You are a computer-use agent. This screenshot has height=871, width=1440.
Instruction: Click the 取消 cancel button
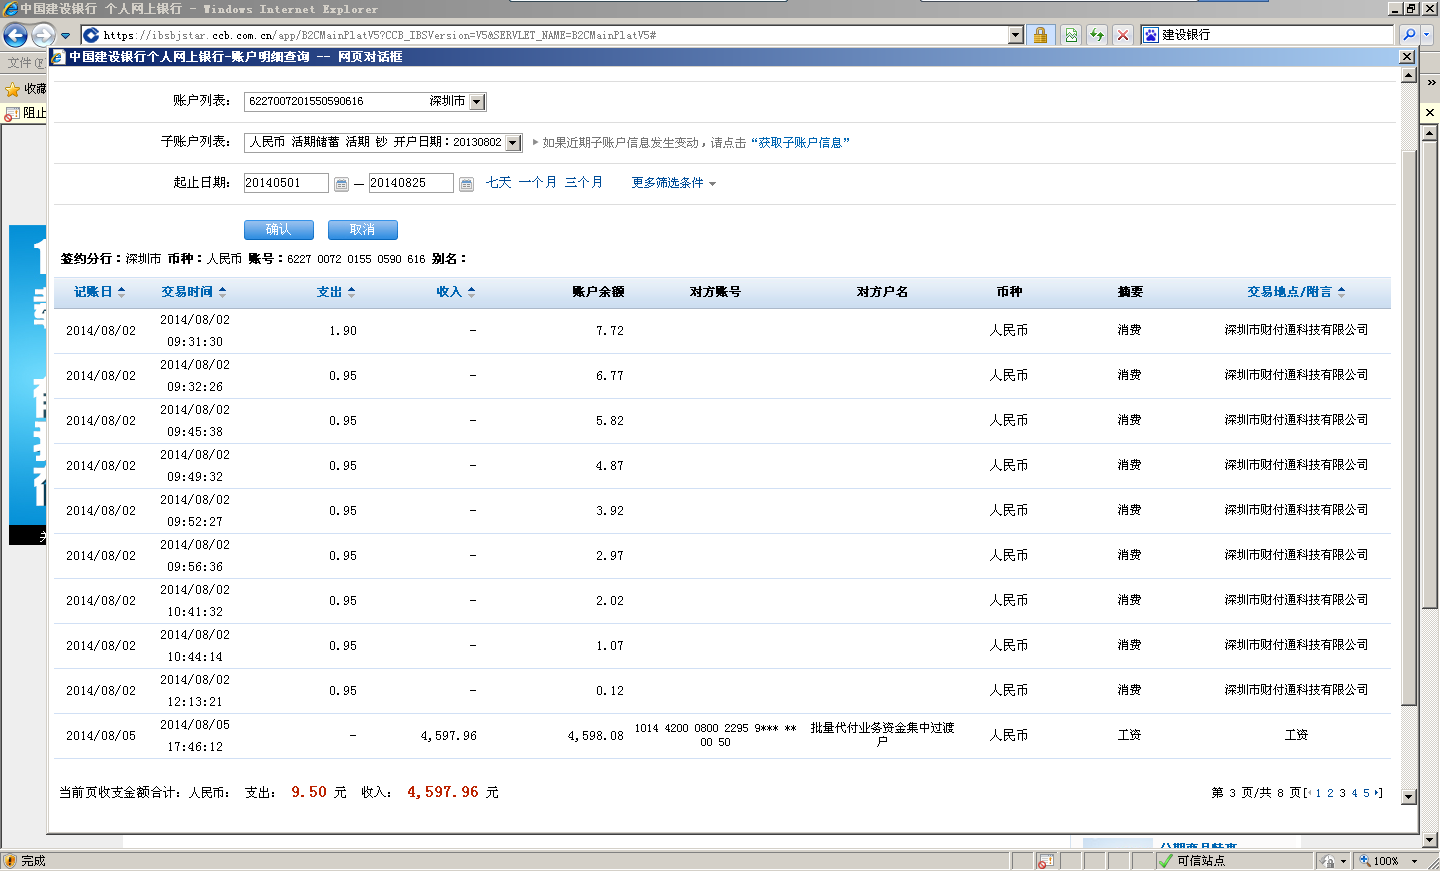pos(362,230)
